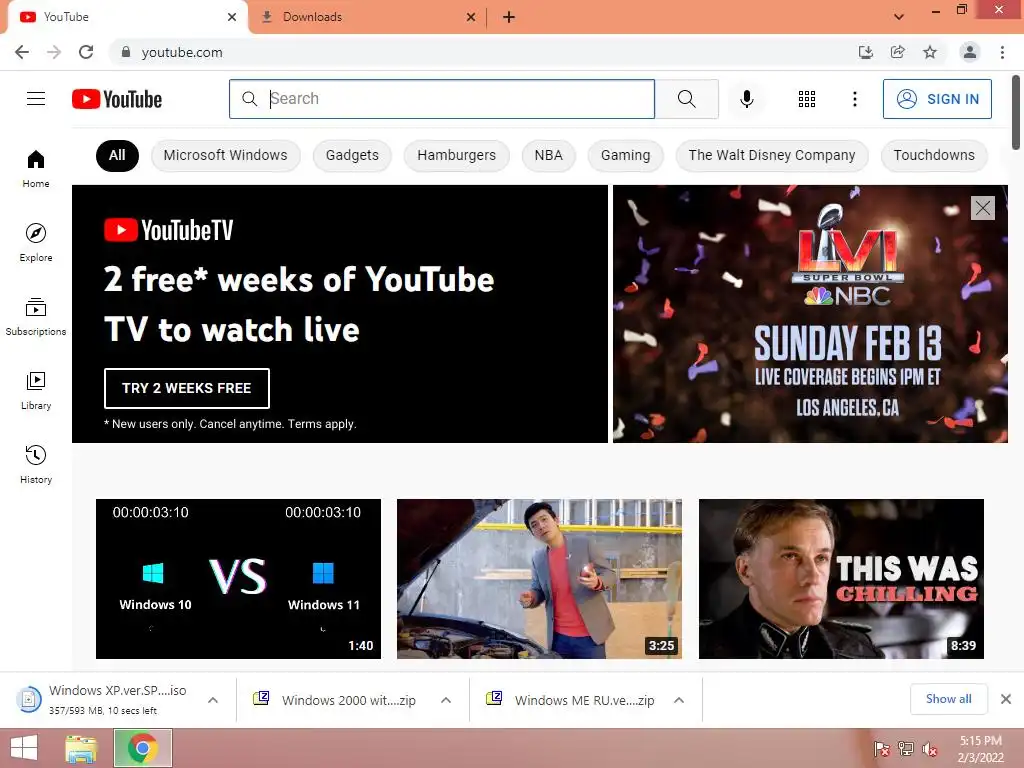
Task: Open Explore in sidebar
Action: pos(36,242)
